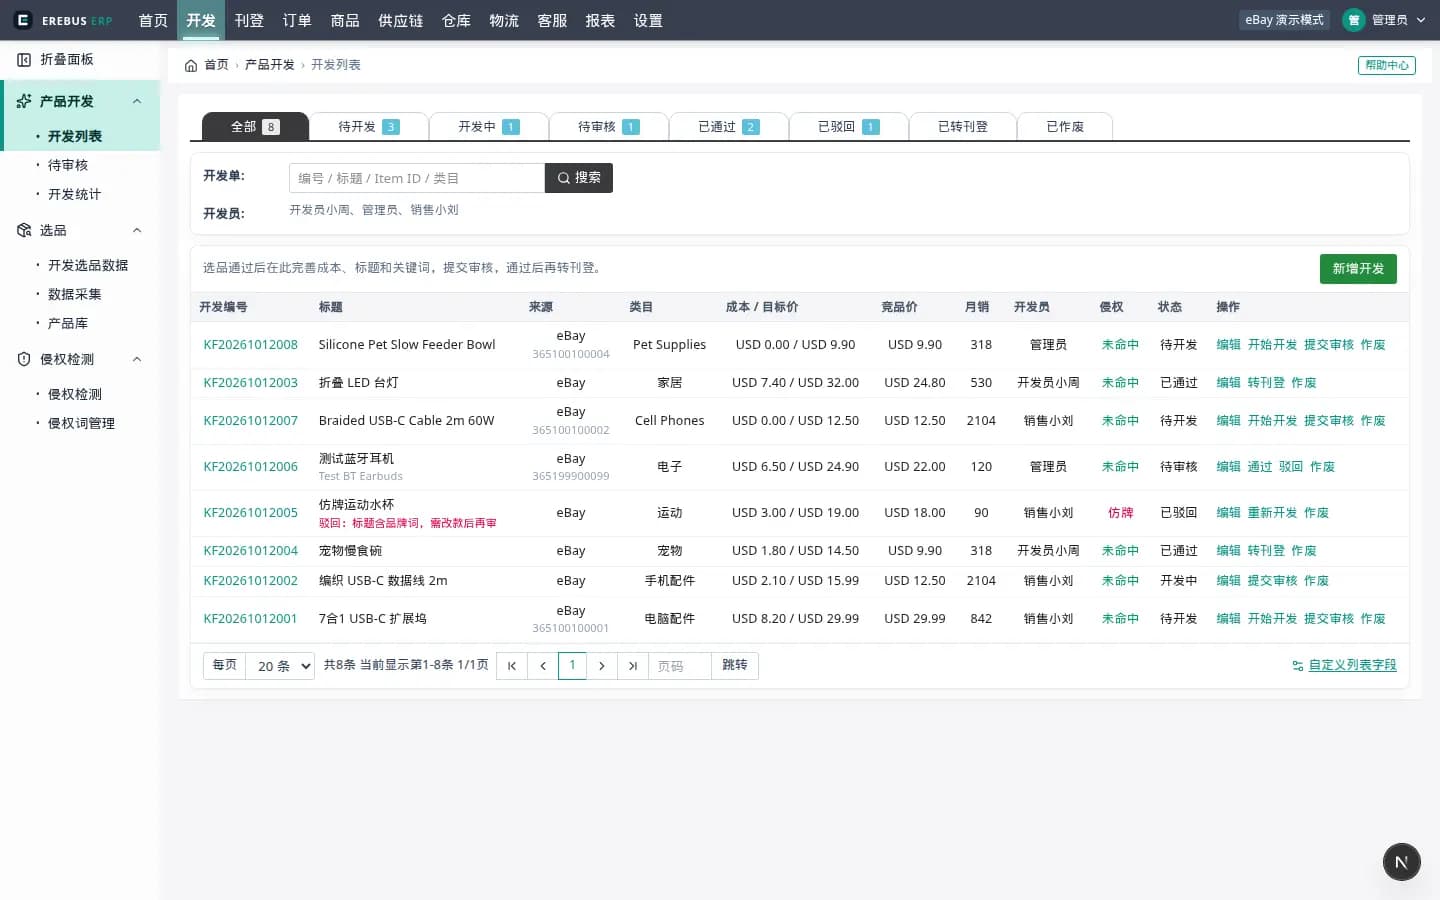
Task: Collapse the 侵权检测 sidebar group
Action: [x=137, y=359]
